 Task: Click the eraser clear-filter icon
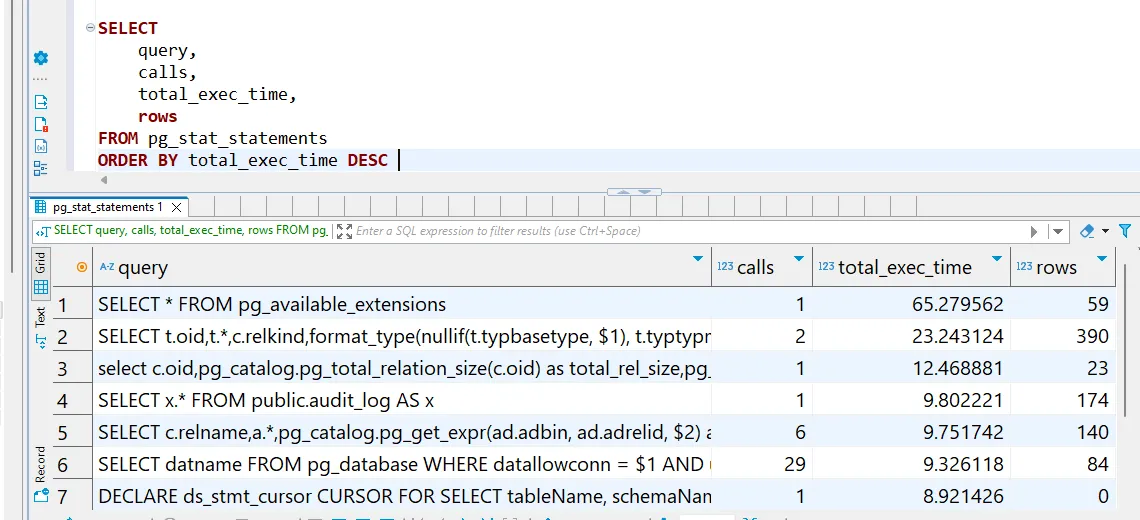pyautogui.click(x=1088, y=231)
